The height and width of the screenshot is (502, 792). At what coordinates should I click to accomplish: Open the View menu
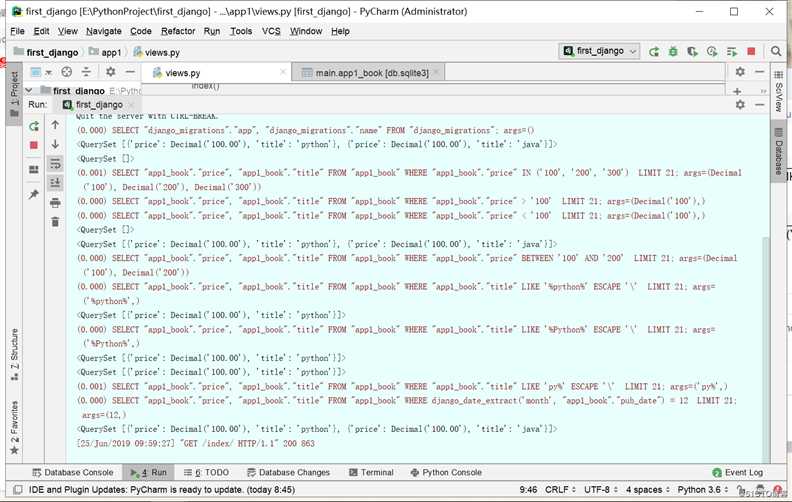click(68, 31)
